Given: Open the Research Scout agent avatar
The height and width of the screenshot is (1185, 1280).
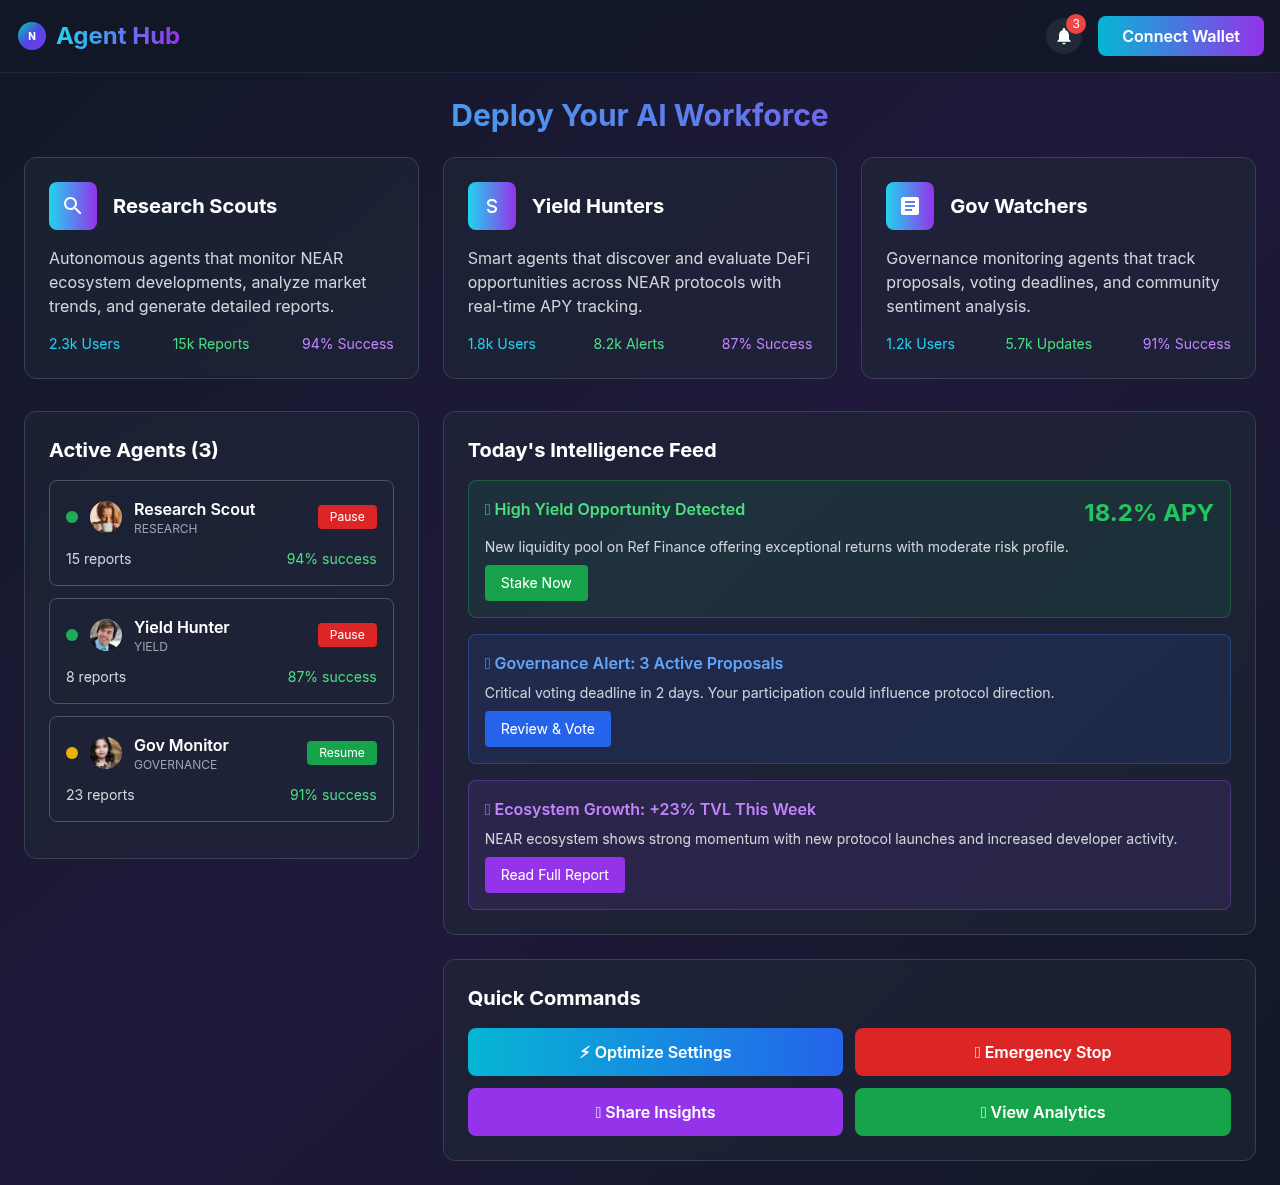Looking at the screenshot, I should (106, 517).
